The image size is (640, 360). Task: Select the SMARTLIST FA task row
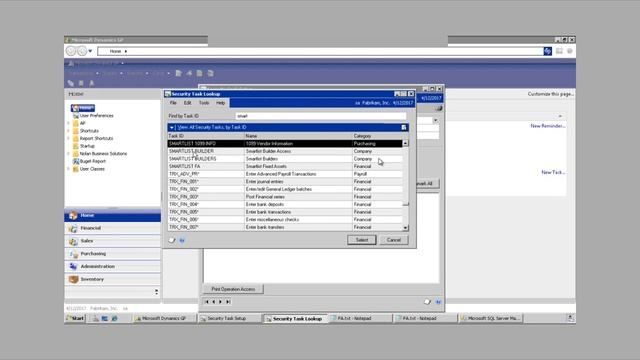284,167
